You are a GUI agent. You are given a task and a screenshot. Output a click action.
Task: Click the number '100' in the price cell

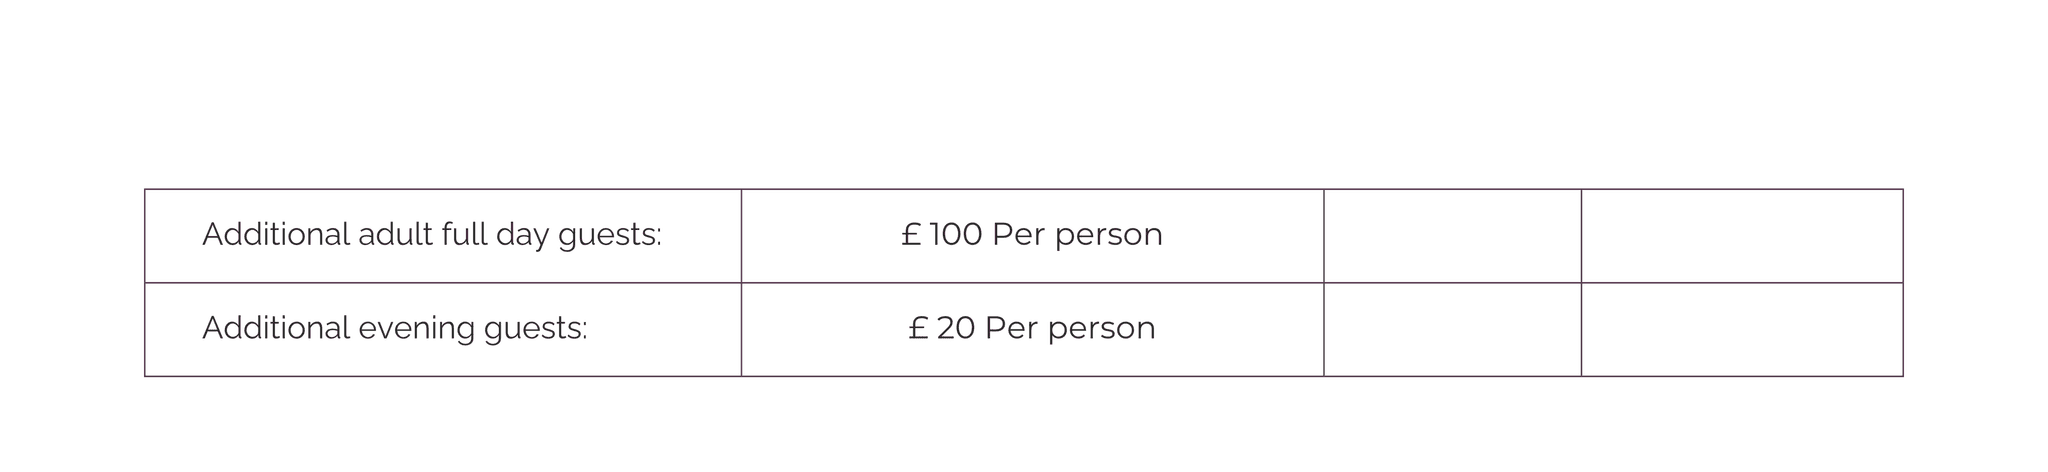(x=956, y=235)
